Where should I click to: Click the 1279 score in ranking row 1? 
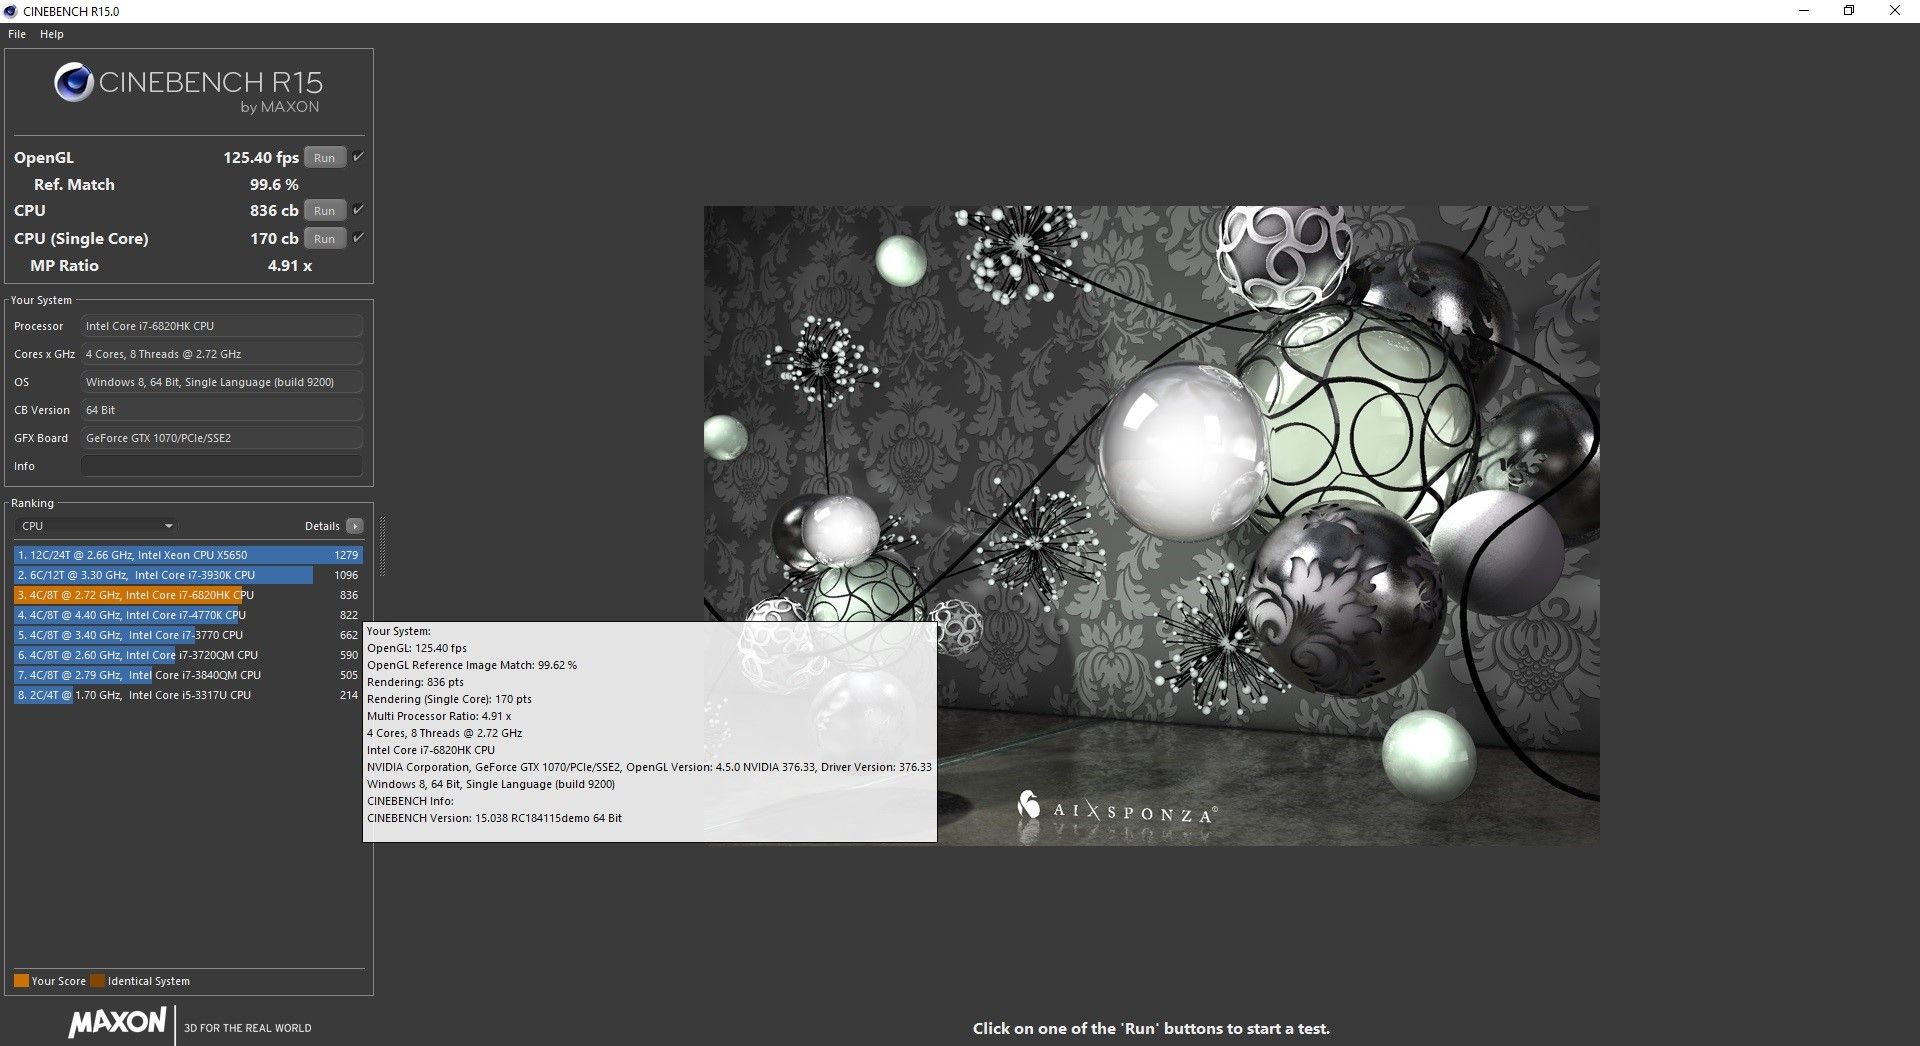point(346,555)
